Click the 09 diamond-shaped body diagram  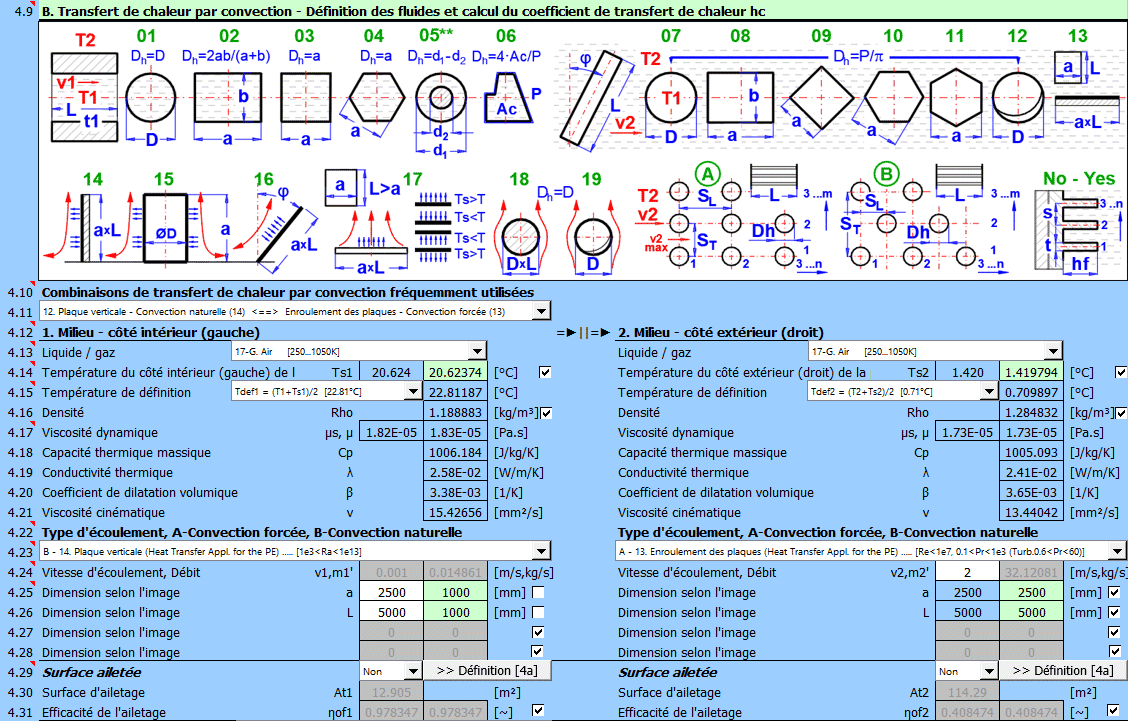[x=820, y=98]
